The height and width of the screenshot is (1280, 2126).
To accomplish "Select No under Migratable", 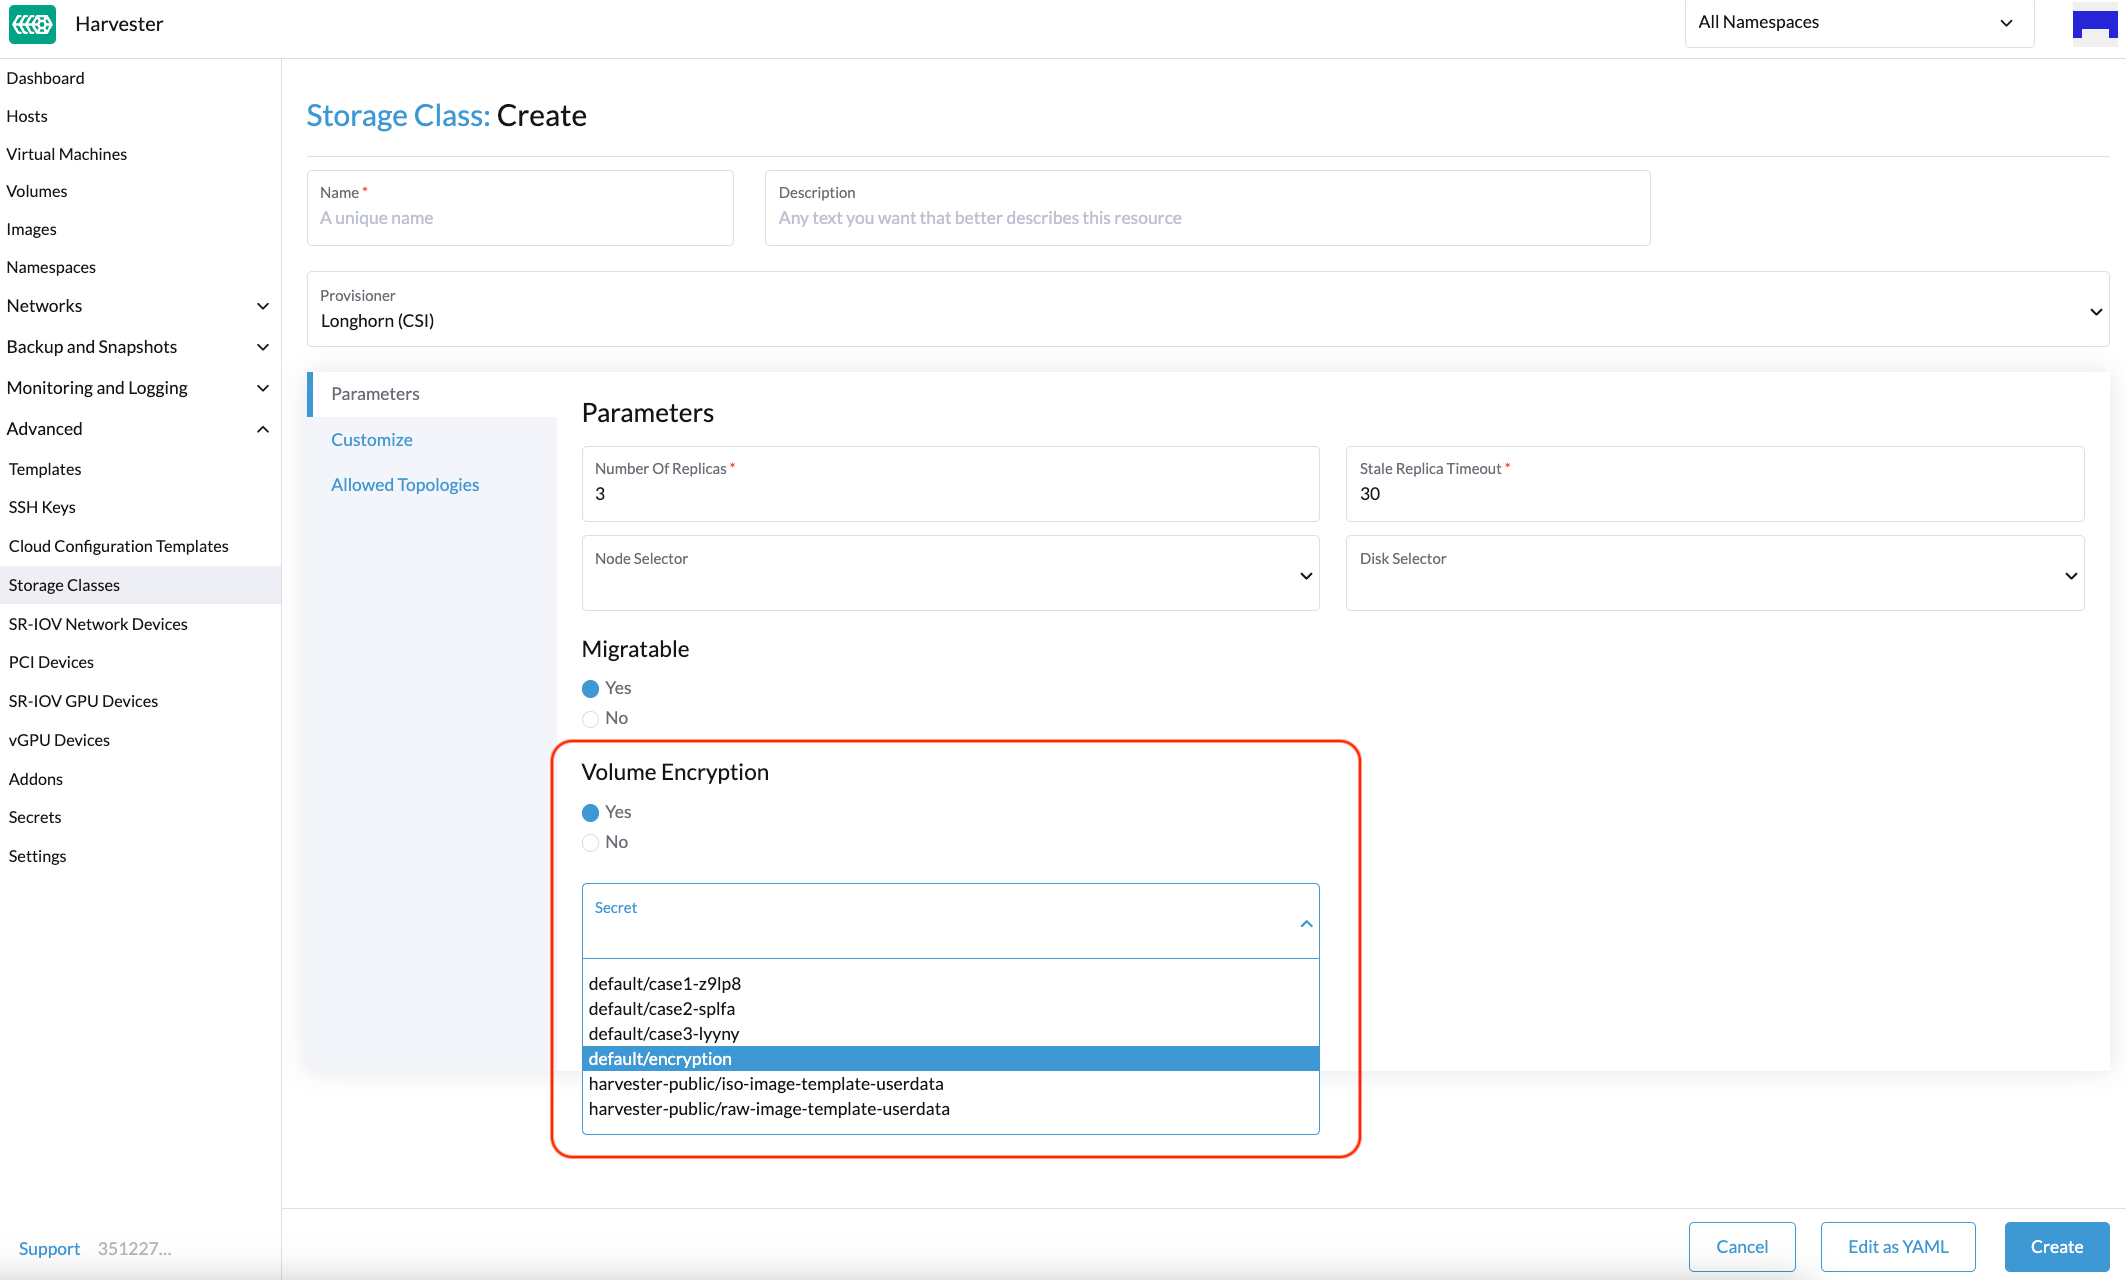I will [x=590, y=718].
